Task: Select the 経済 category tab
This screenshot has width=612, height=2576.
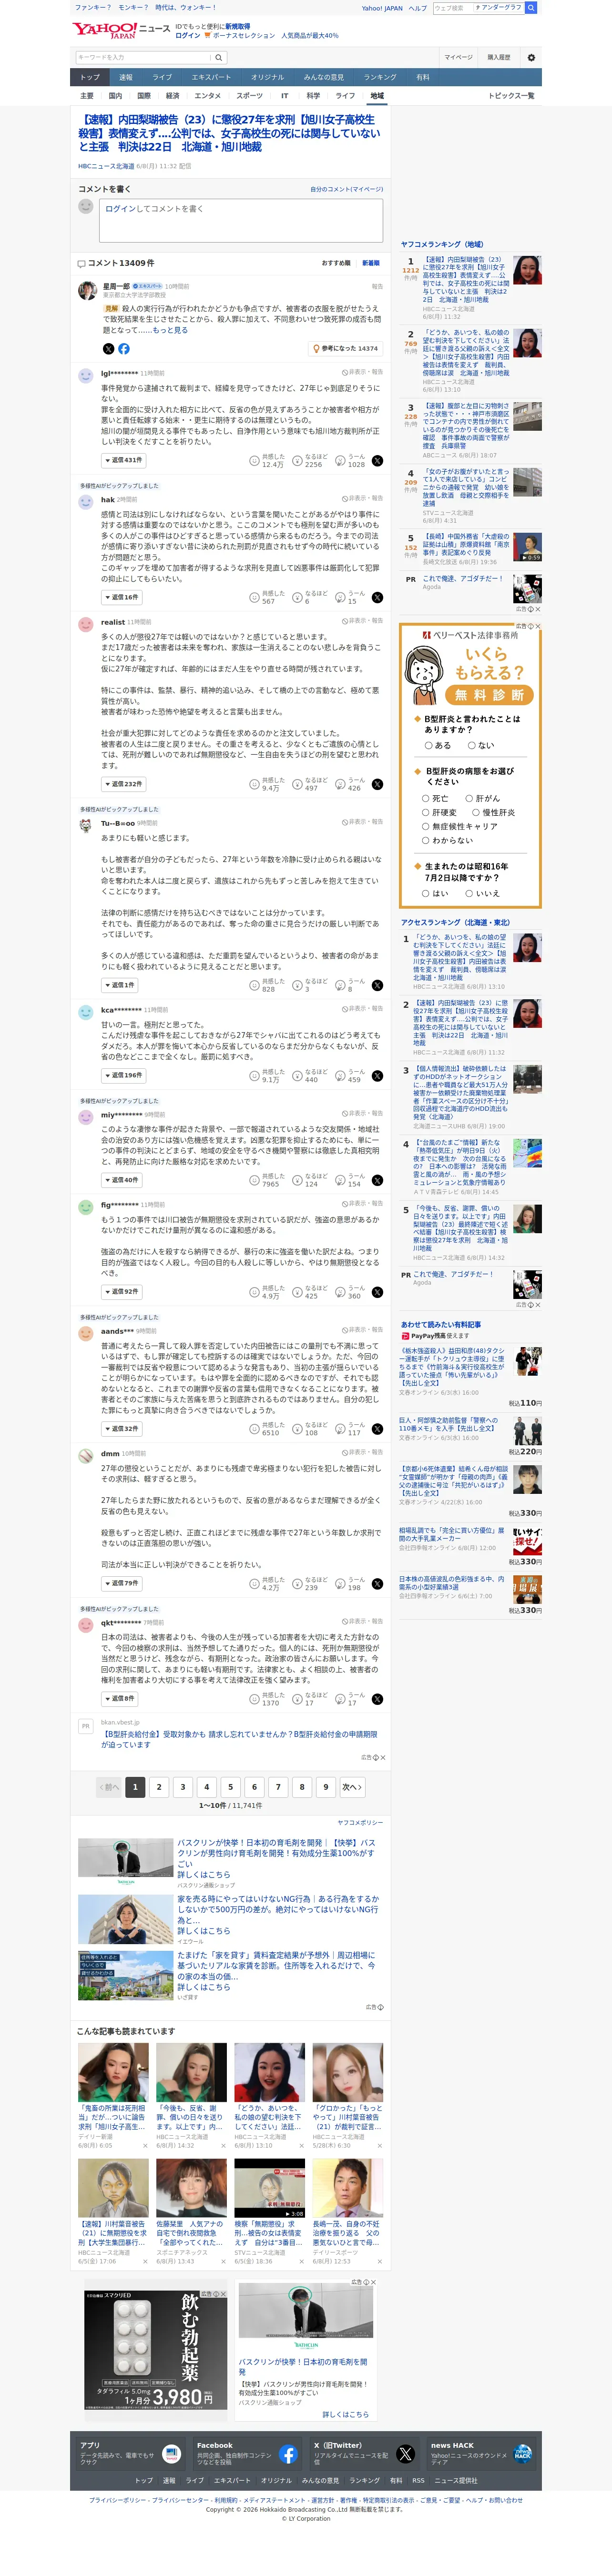Action: [x=172, y=96]
